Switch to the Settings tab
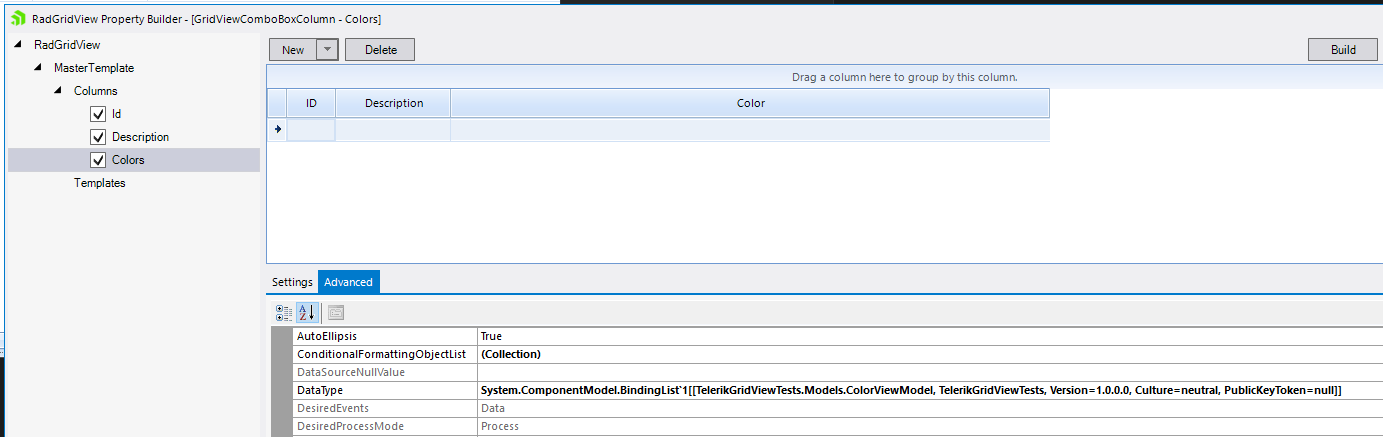Image resolution: width=1383 pixels, height=437 pixels. 292,282
